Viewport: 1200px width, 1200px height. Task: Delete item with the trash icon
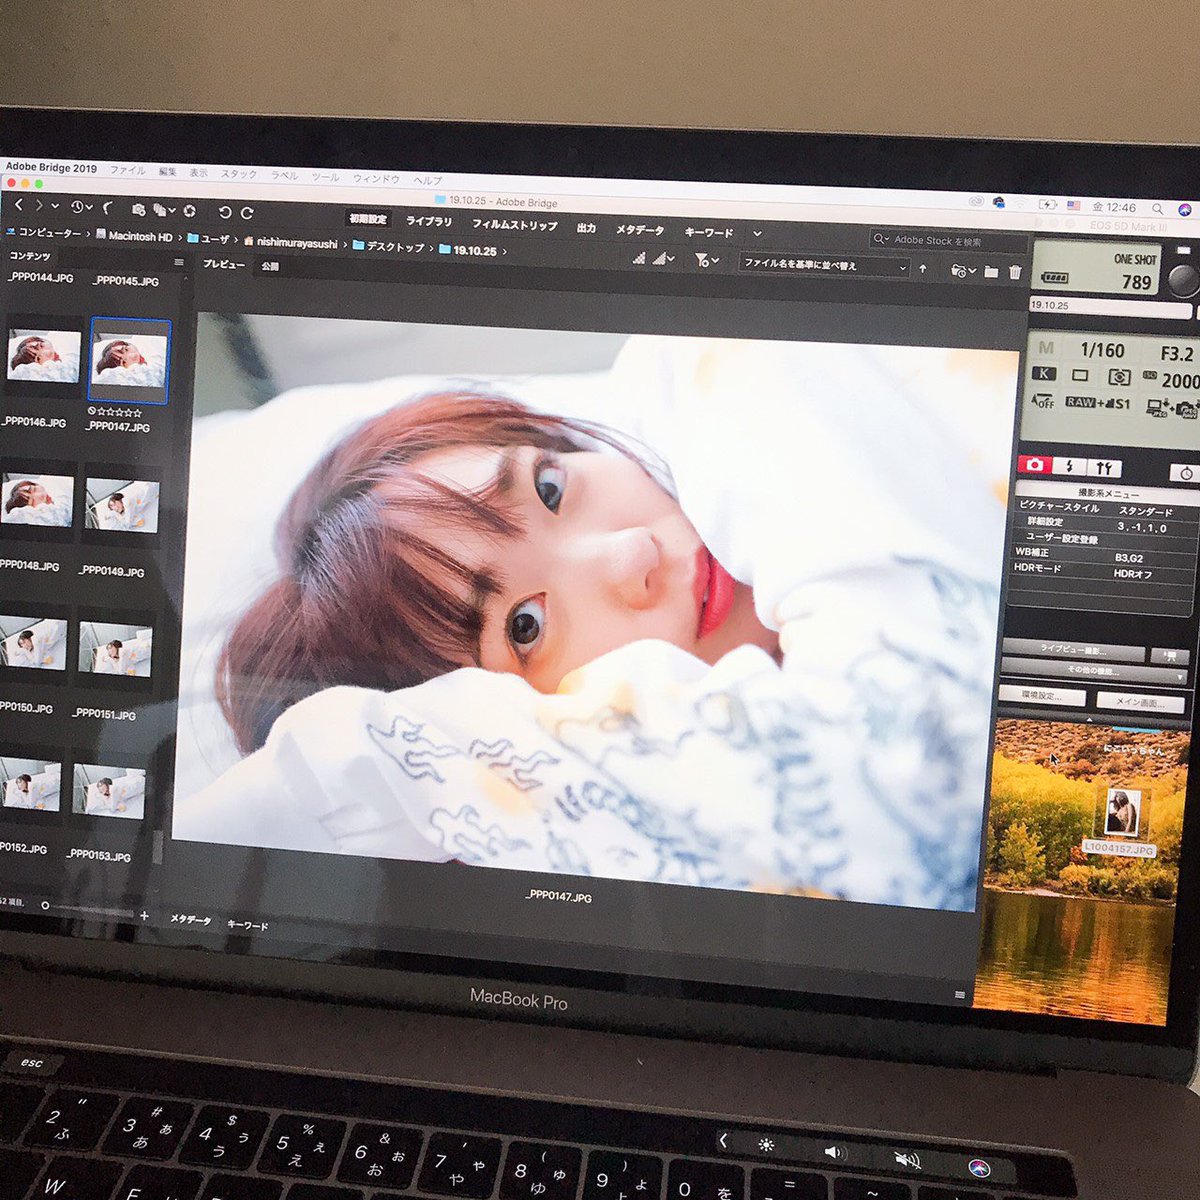(x=1015, y=273)
